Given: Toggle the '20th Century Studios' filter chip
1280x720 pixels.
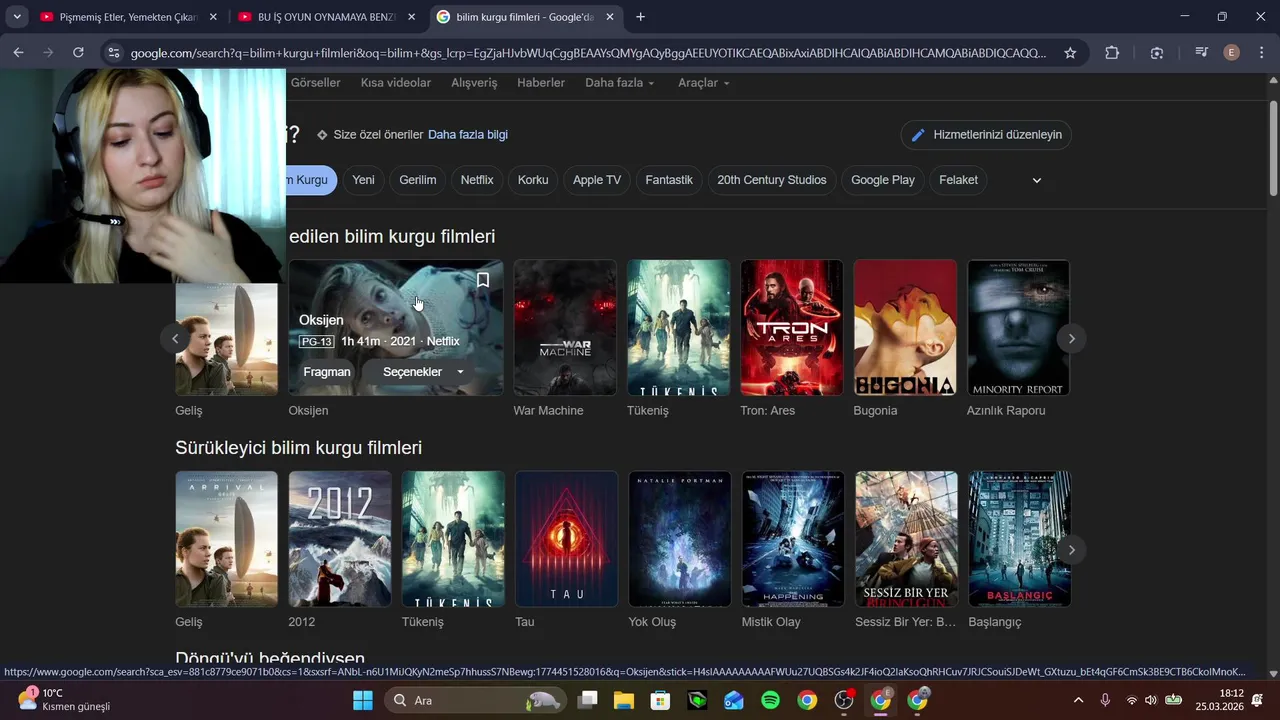Looking at the screenshot, I should pos(772,180).
